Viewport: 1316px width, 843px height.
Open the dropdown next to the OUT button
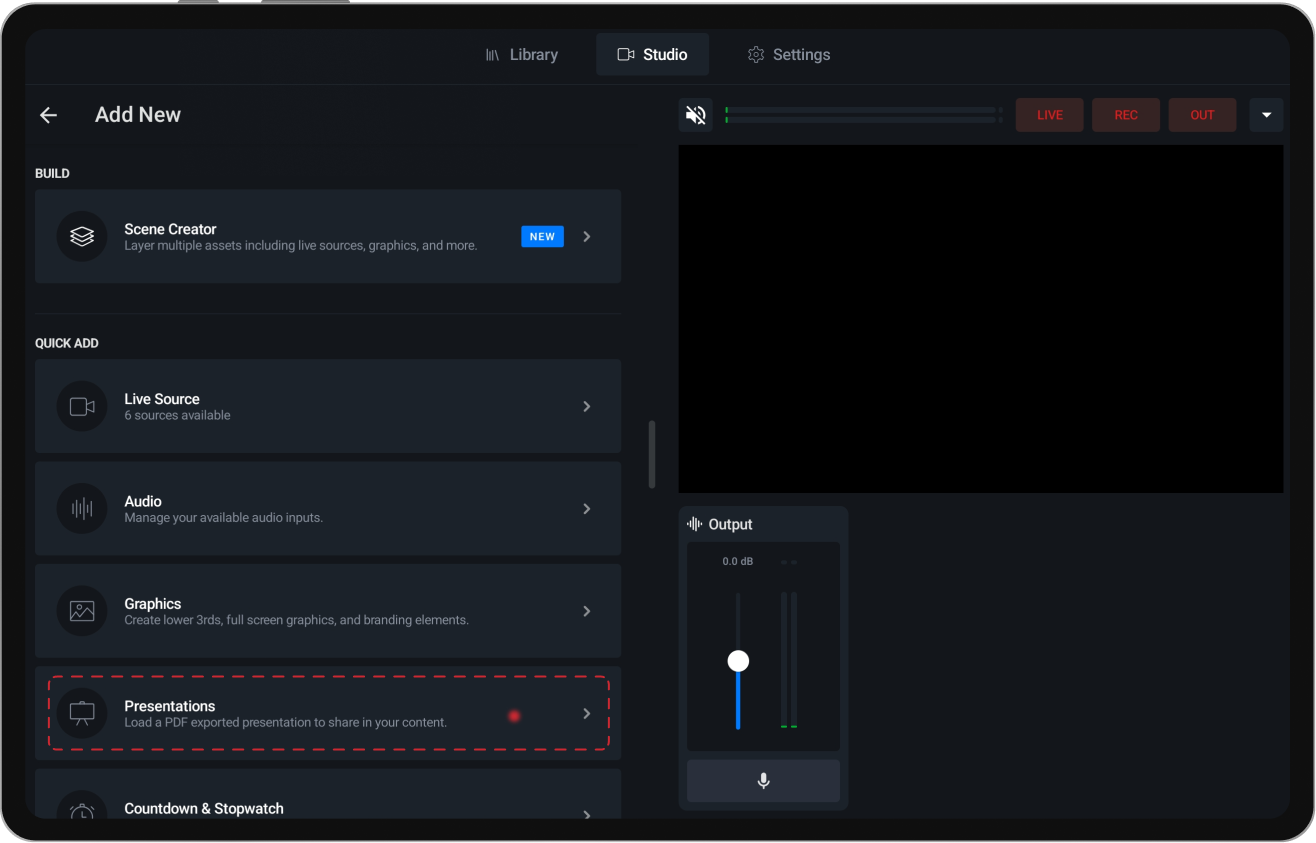pyautogui.click(x=1266, y=114)
